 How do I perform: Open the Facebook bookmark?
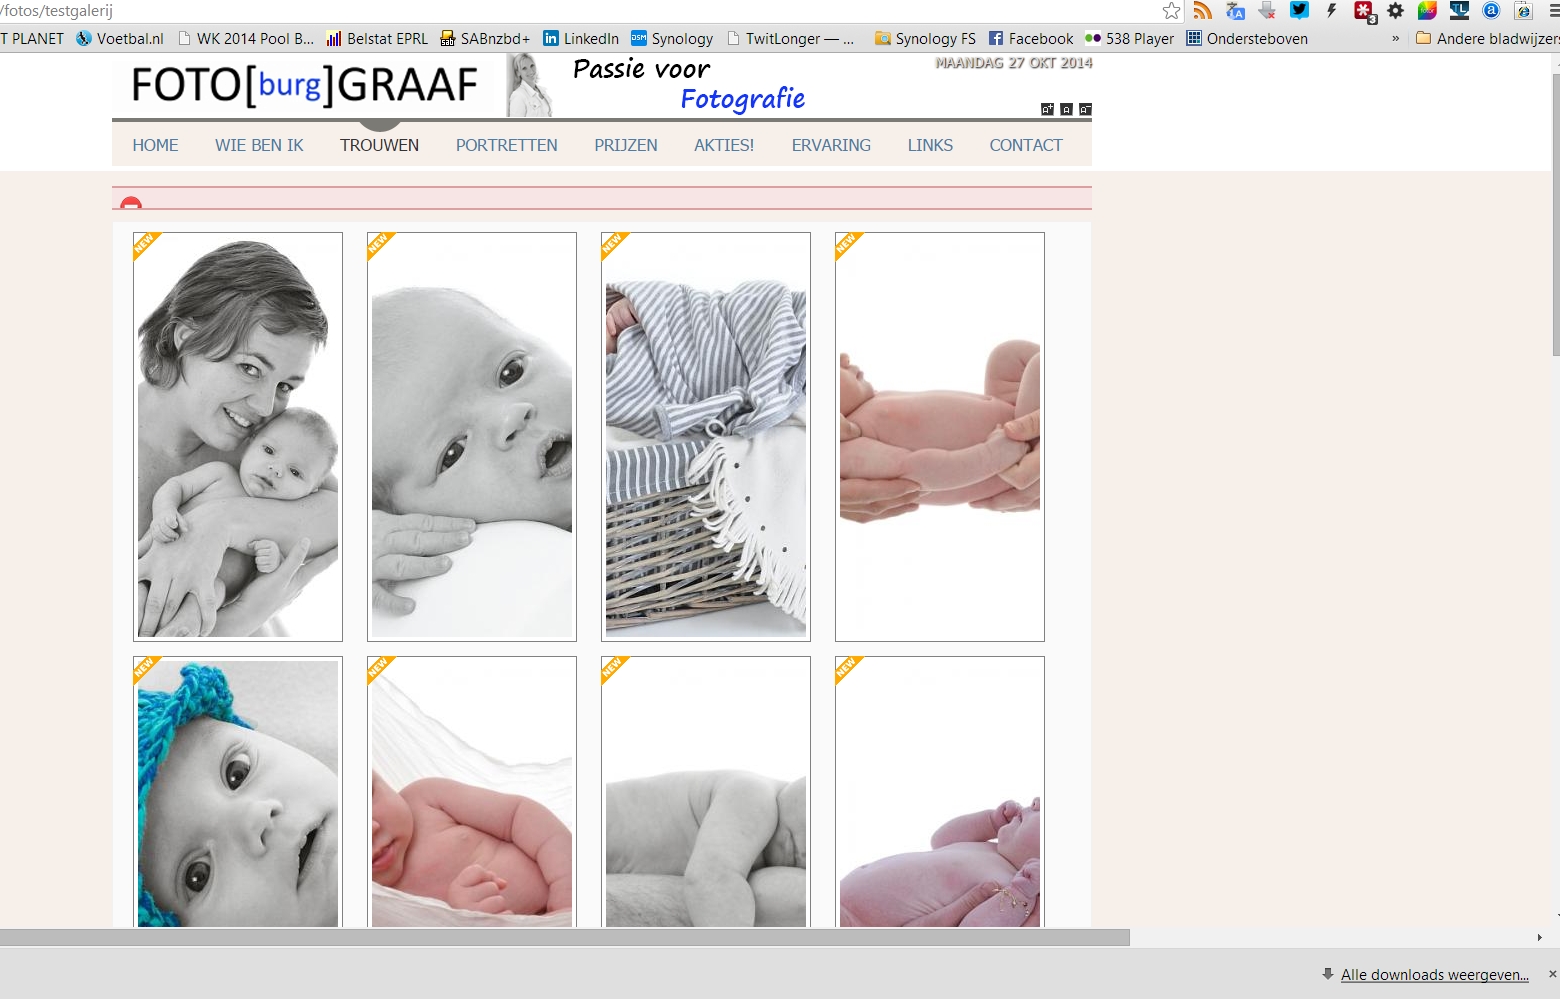click(x=1030, y=39)
